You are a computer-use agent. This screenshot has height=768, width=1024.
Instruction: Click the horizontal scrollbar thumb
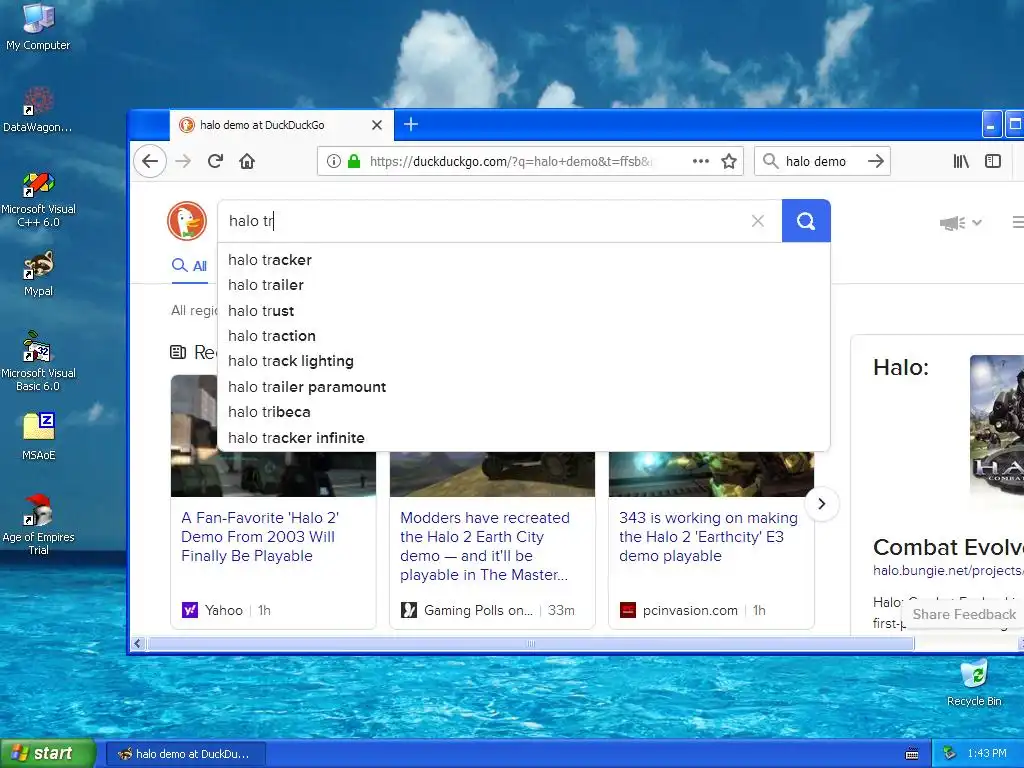pyautogui.click(x=530, y=644)
